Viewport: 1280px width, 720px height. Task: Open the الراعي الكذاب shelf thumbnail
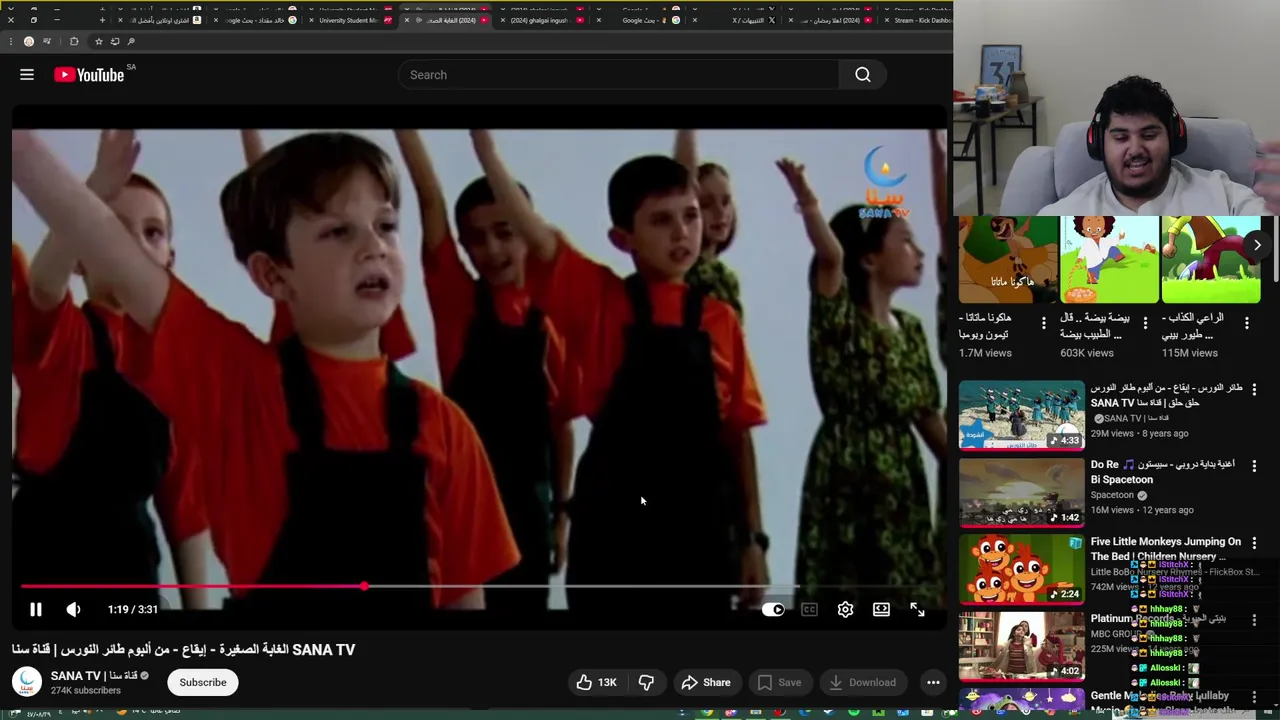1211,259
